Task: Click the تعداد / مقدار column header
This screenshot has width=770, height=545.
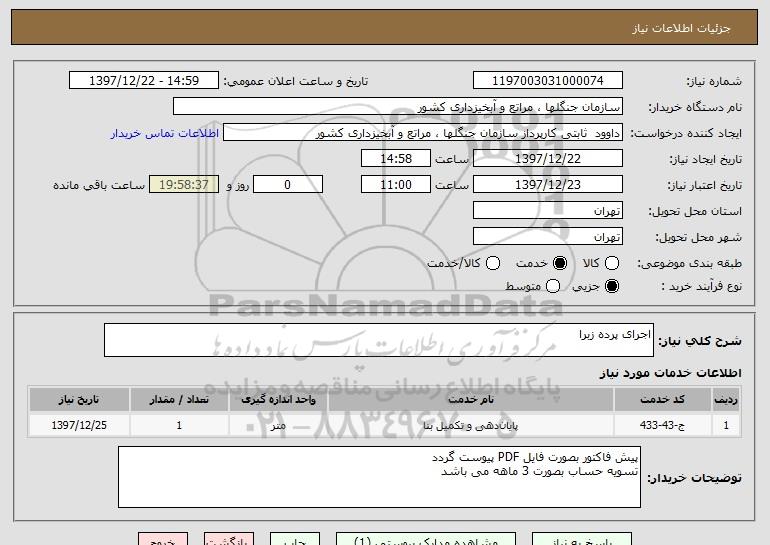Action: 179,399
